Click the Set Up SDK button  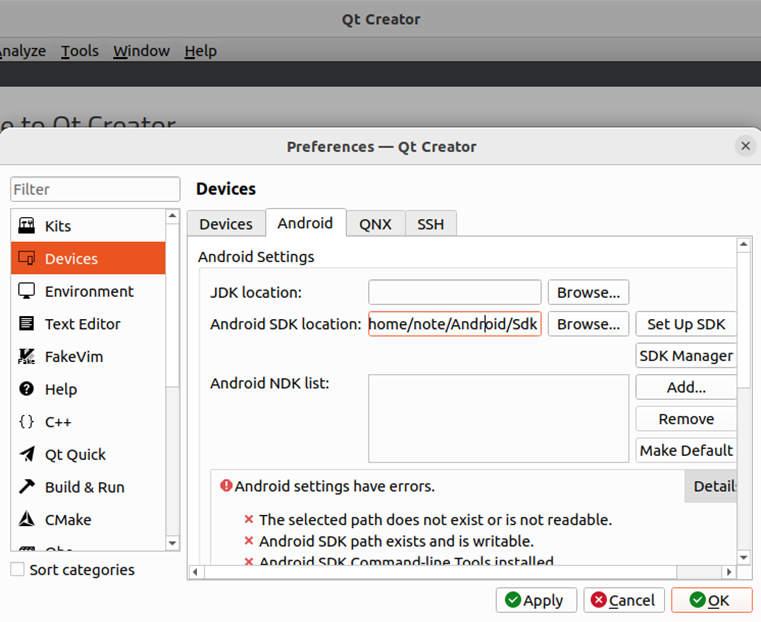point(686,324)
